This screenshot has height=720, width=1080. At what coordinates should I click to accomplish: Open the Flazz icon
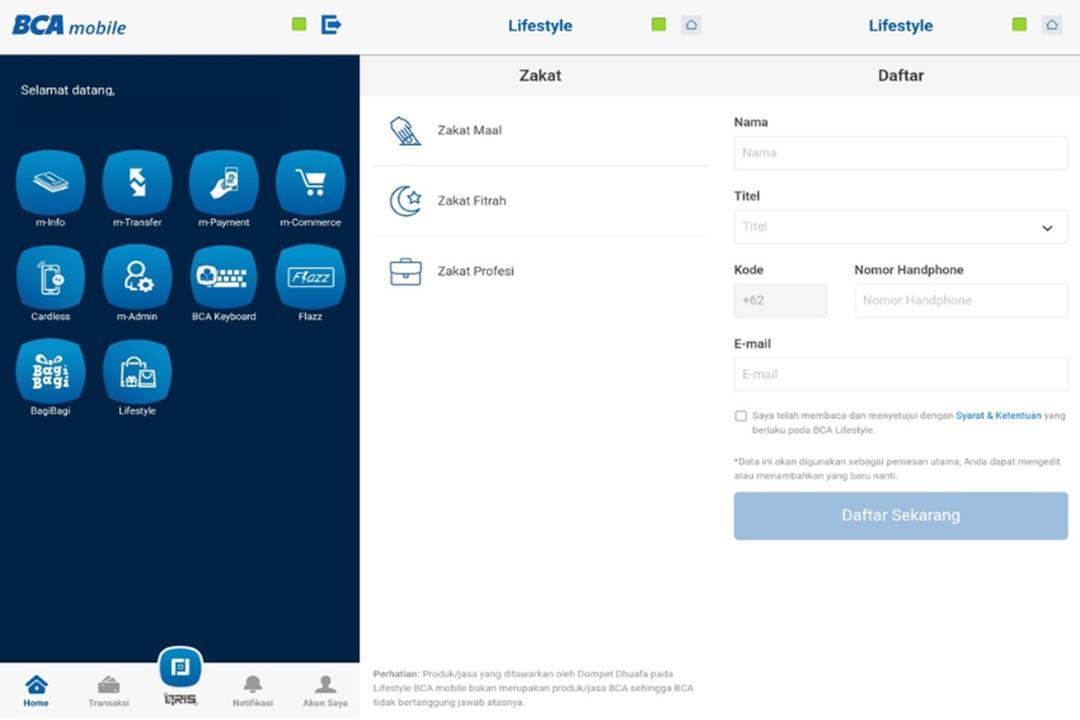[311, 277]
